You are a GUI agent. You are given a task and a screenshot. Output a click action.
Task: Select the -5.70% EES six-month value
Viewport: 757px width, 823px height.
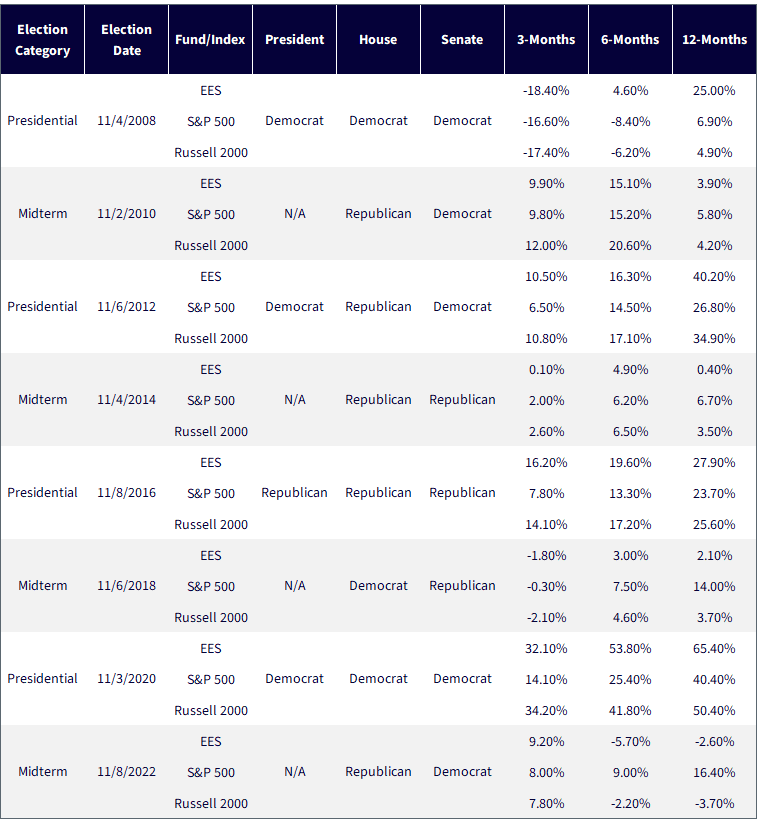click(630, 742)
